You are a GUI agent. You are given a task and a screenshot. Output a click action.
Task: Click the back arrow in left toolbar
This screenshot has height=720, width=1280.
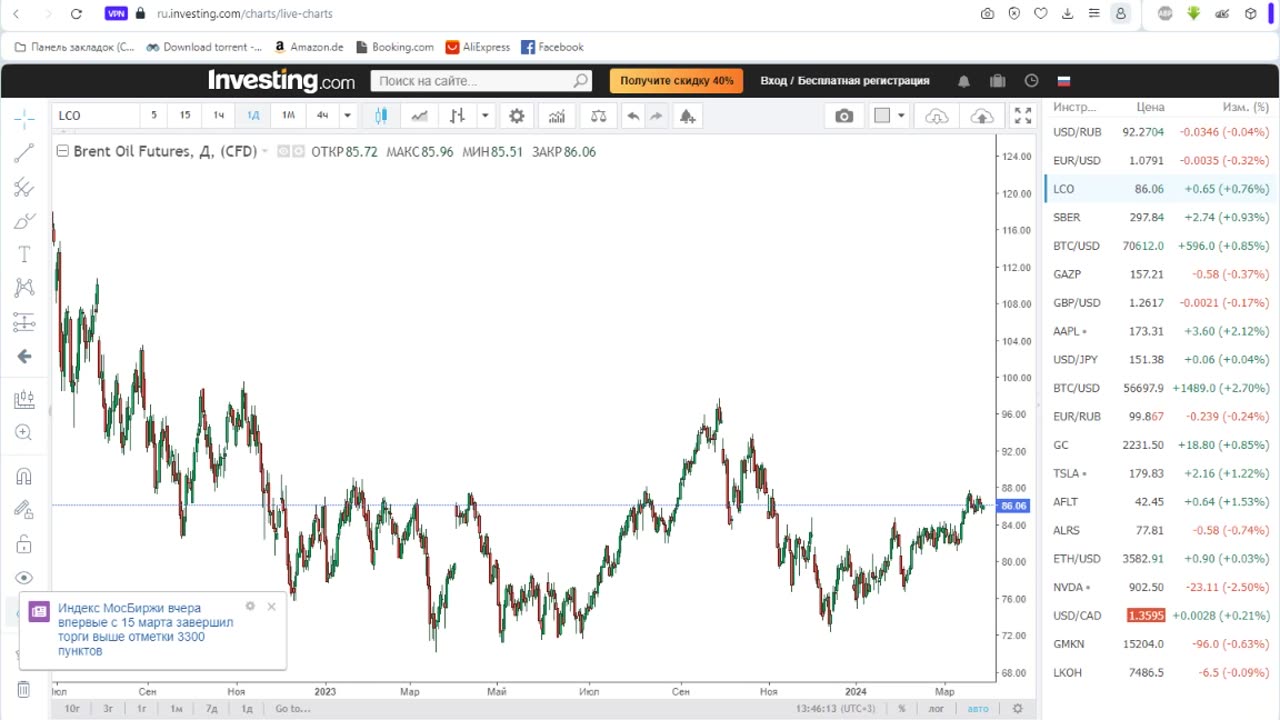(24, 356)
